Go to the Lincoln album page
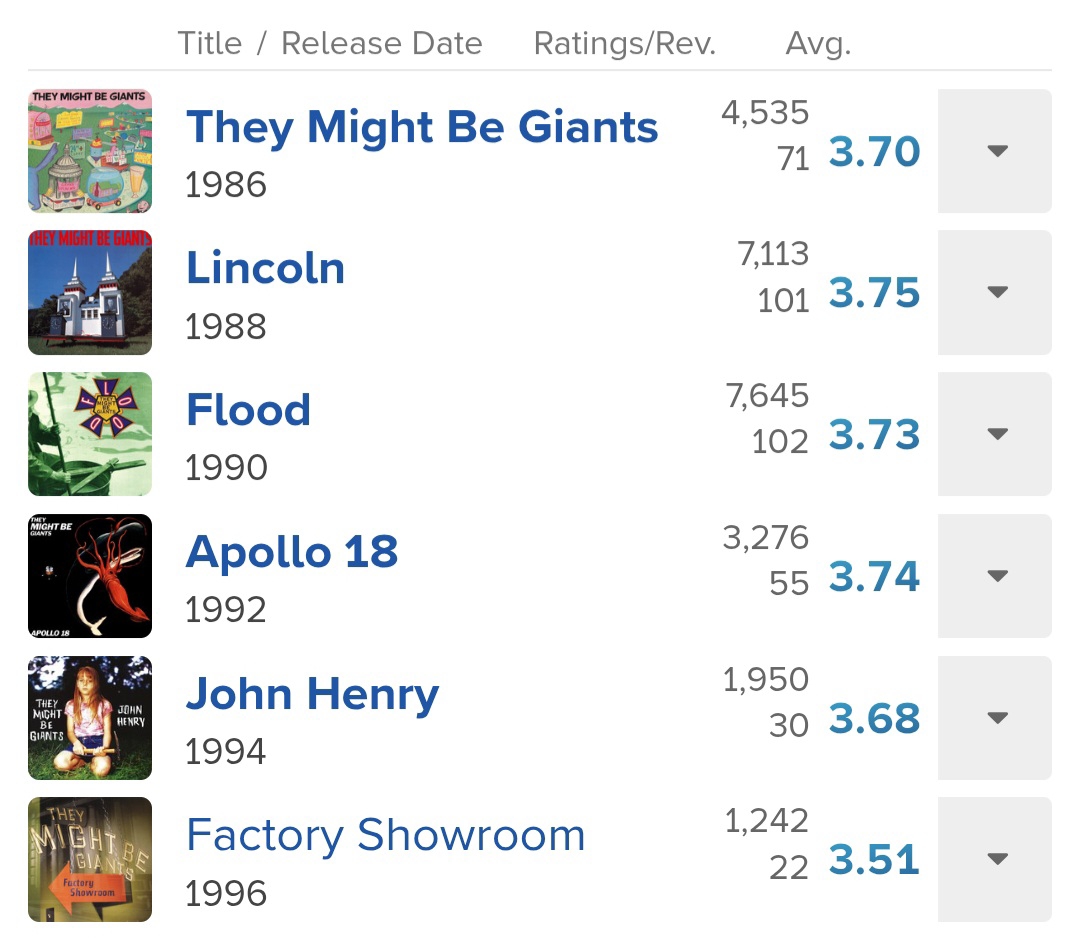The height and width of the screenshot is (938, 1080). [265, 268]
